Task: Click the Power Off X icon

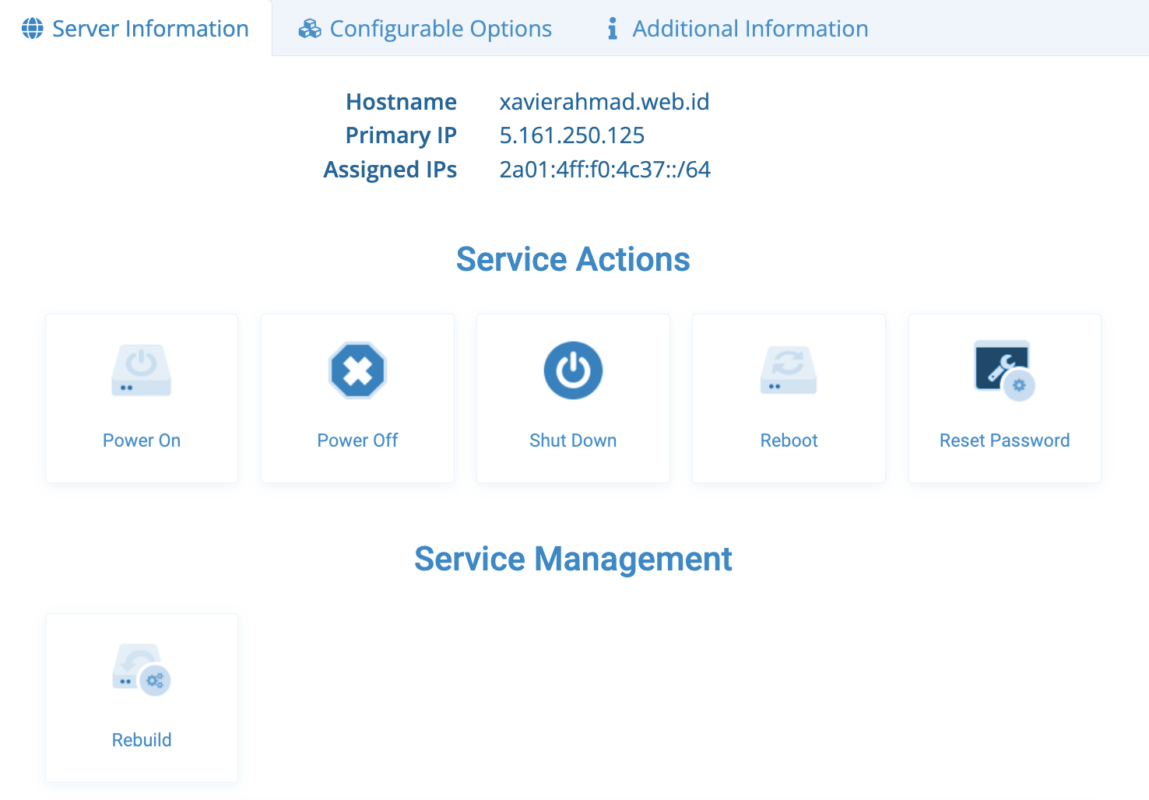Action: 357,371
